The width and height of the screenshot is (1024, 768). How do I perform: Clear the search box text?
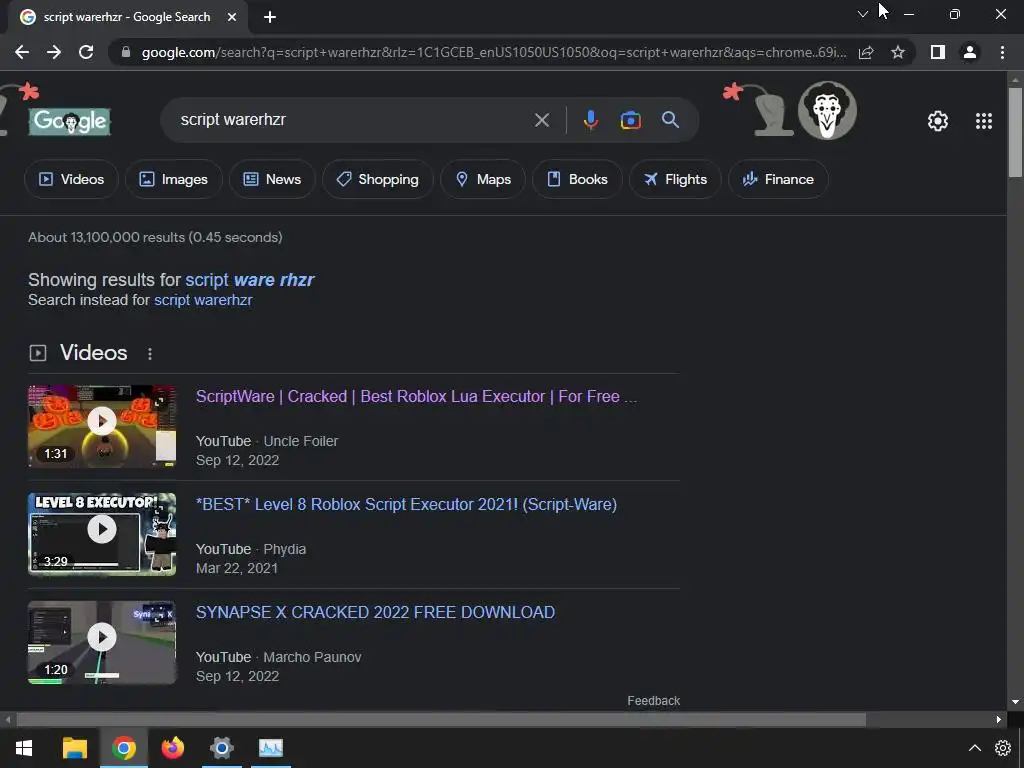pos(541,120)
